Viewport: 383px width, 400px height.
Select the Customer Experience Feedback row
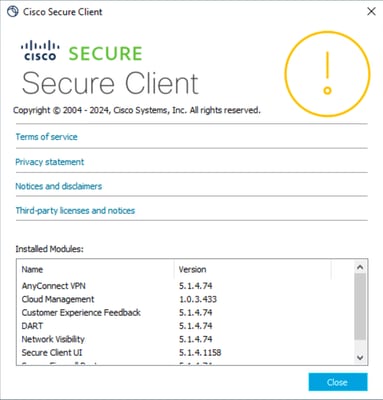(185, 313)
